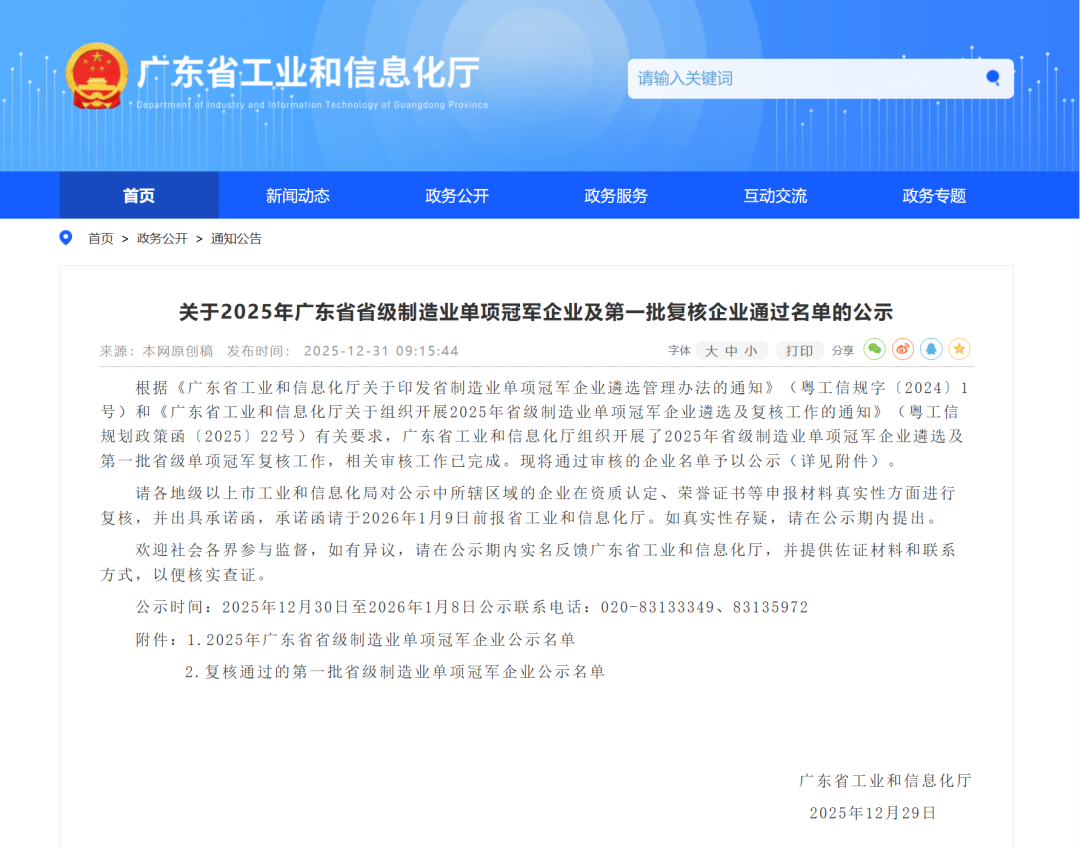This screenshot has height=848, width=1080.
Task: Click 通知公告 in the breadcrumb
Action: 236,239
